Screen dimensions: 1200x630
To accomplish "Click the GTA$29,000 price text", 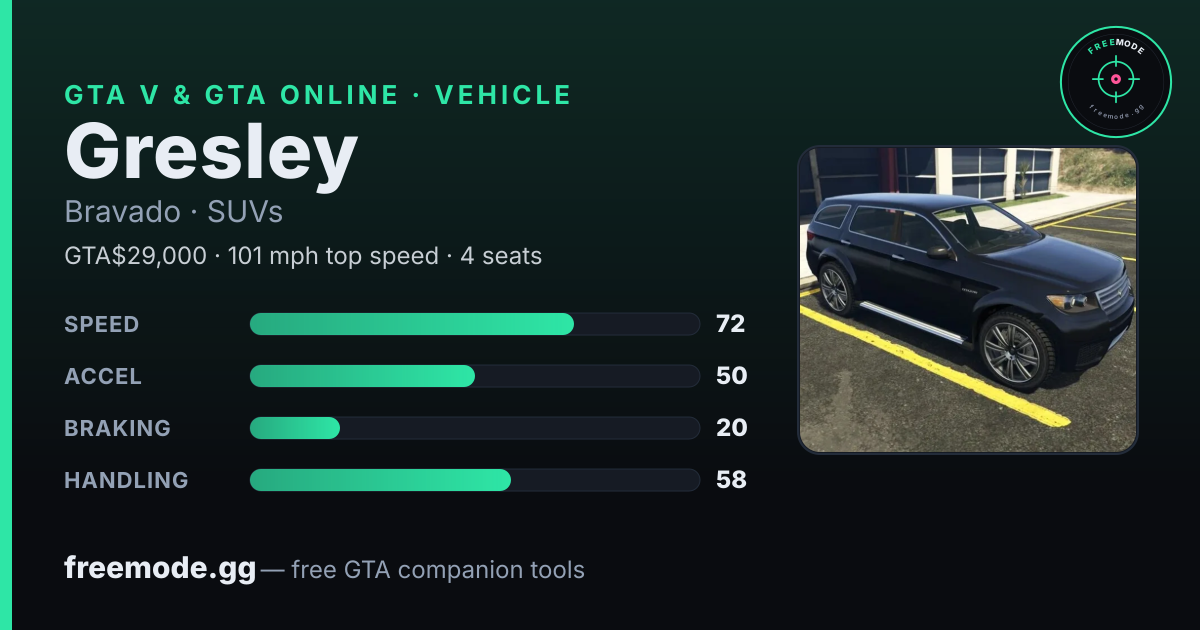I will pos(136,256).
